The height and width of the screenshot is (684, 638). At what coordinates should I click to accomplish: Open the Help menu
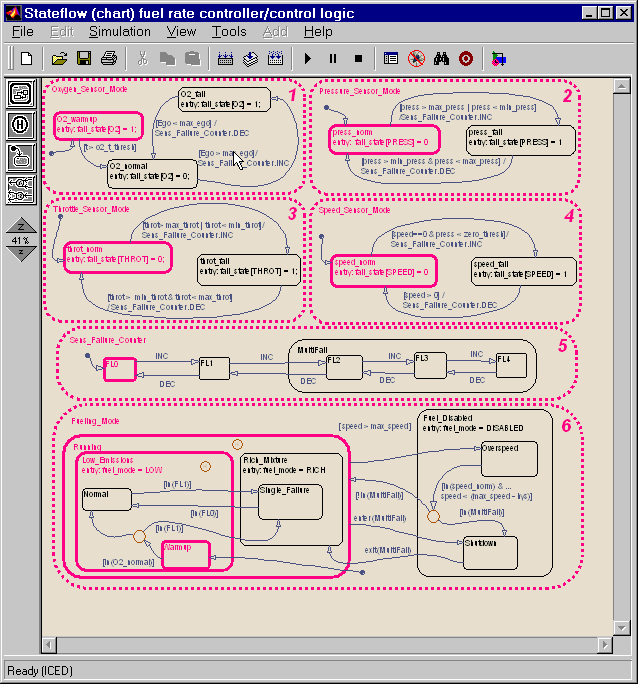click(x=318, y=32)
